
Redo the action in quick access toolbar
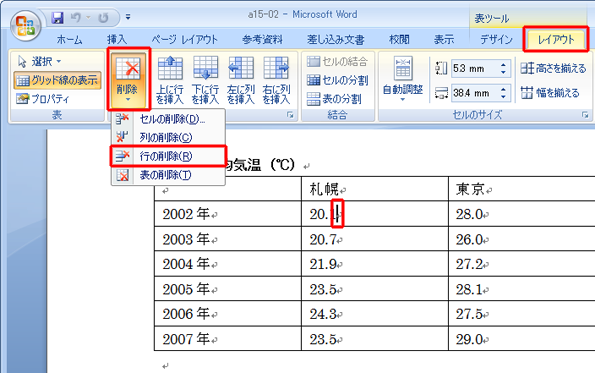(x=103, y=17)
